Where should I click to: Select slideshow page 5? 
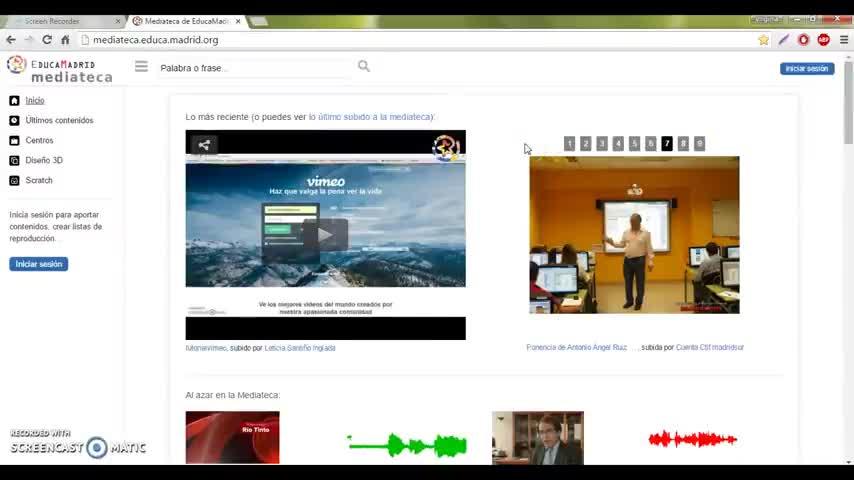click(634, 144)
